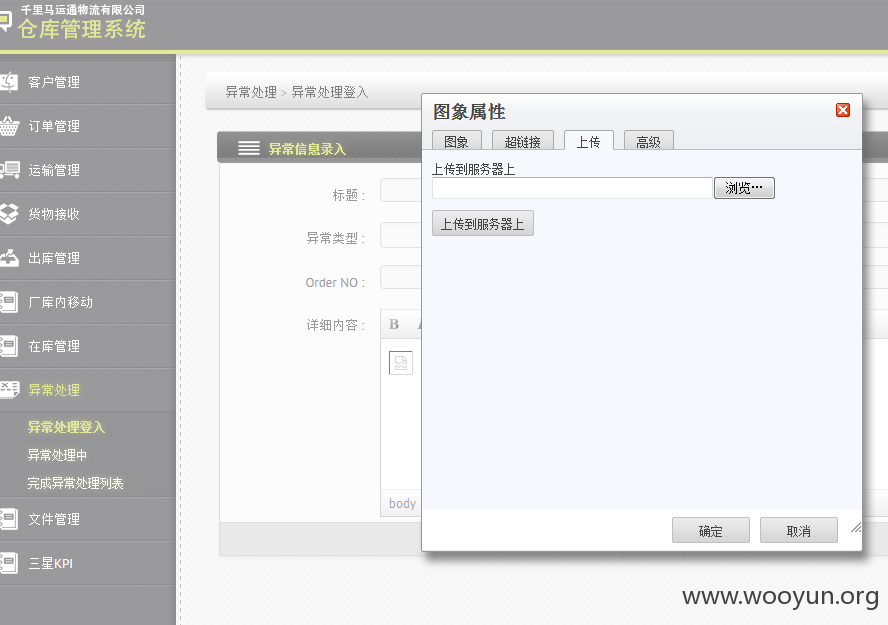
Task: Switch to the 图象 tab
Action: [x=456, y=142]
